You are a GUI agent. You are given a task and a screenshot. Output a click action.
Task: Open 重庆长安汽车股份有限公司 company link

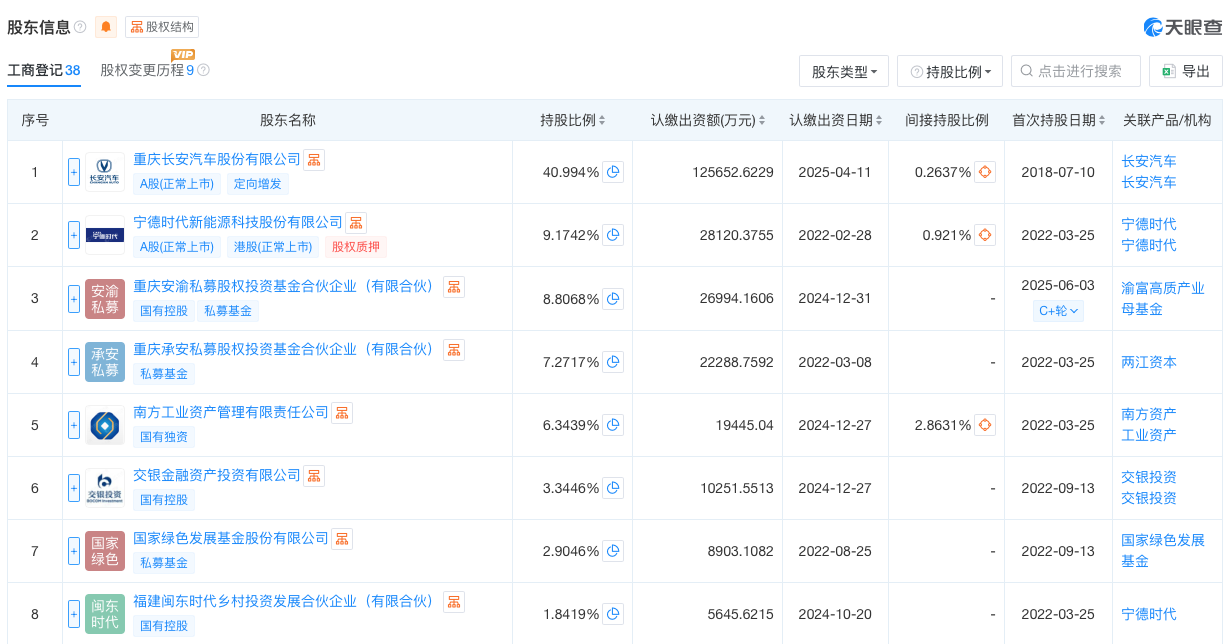[x=217, y=159]
